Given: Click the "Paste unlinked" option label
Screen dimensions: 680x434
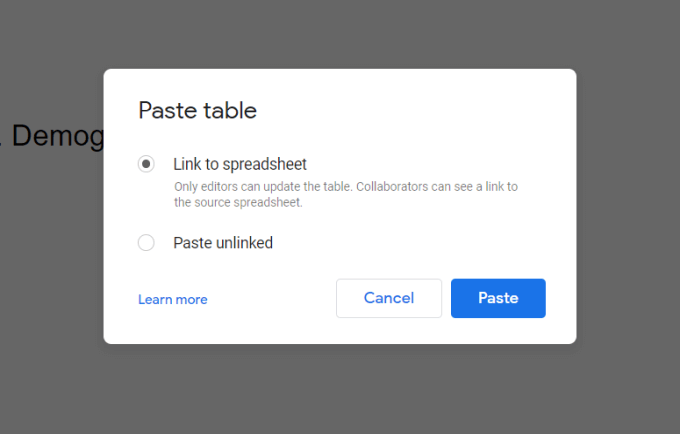Looking at the screenshot, I should (223, 243).
